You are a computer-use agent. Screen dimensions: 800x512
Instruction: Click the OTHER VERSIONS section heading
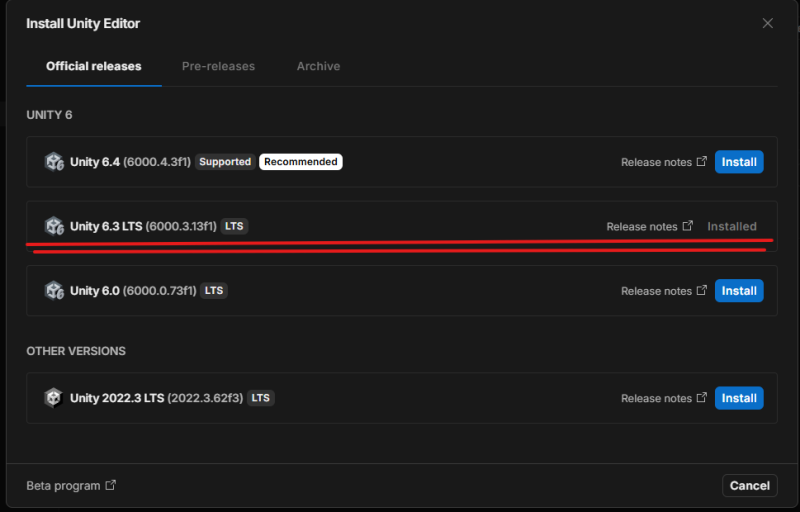point(76,351)
